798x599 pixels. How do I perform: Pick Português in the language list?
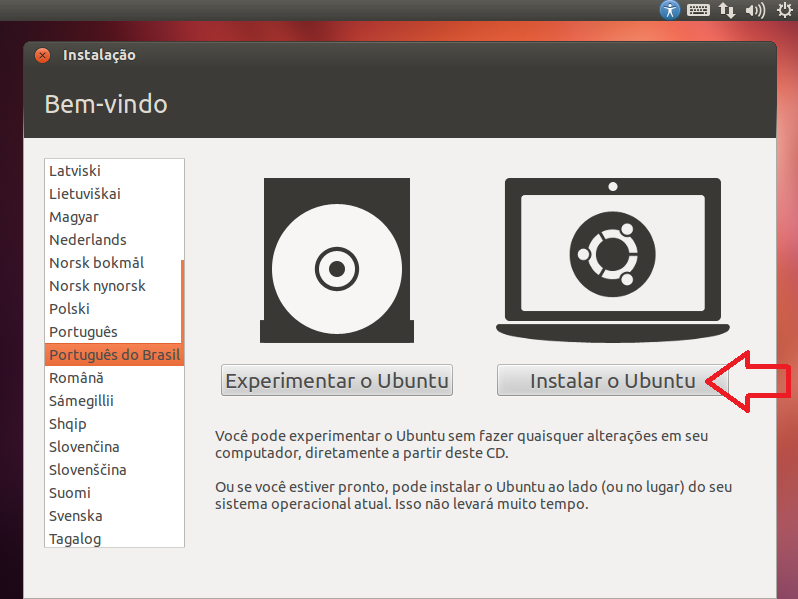pos(113,332)
